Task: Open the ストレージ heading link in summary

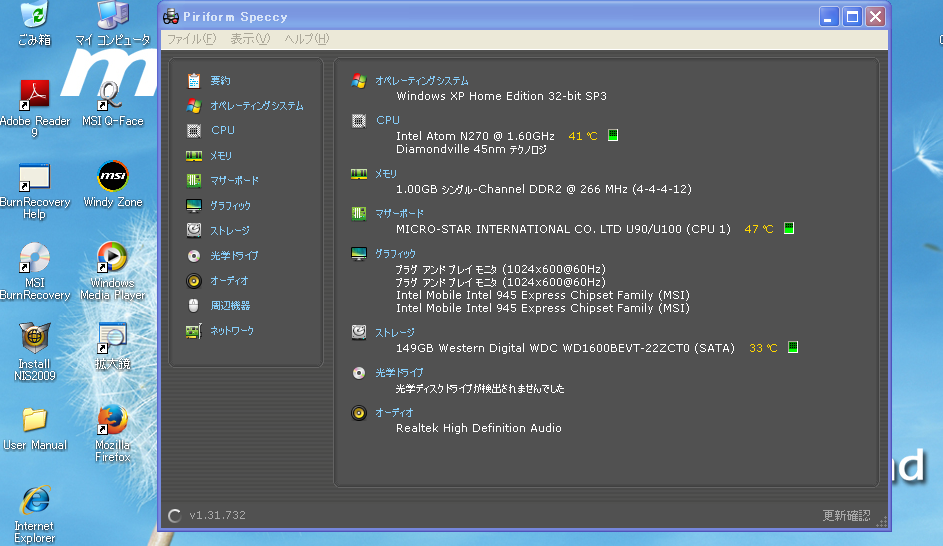Action: click(x=395, y=333)
